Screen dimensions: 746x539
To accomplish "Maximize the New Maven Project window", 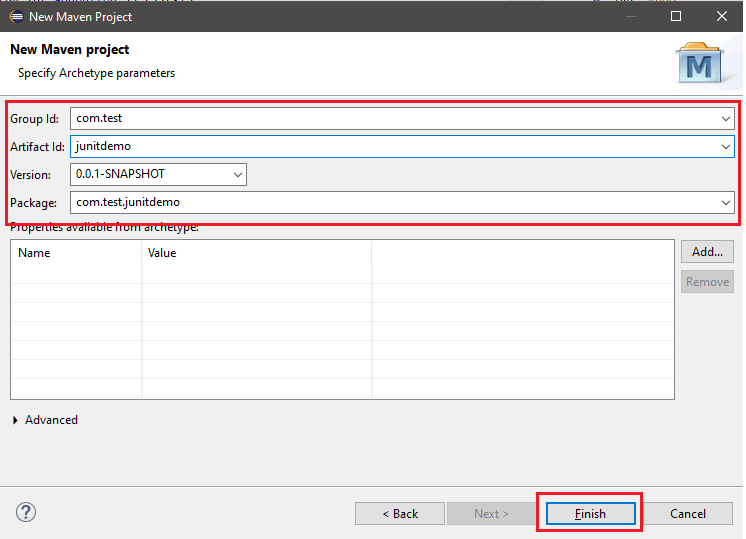I will (x=676, y=16).
